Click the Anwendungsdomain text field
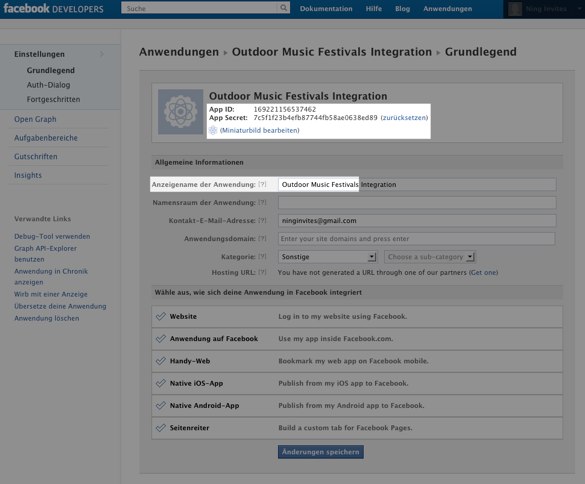585x484 pixels. click(x=416, y=238)
